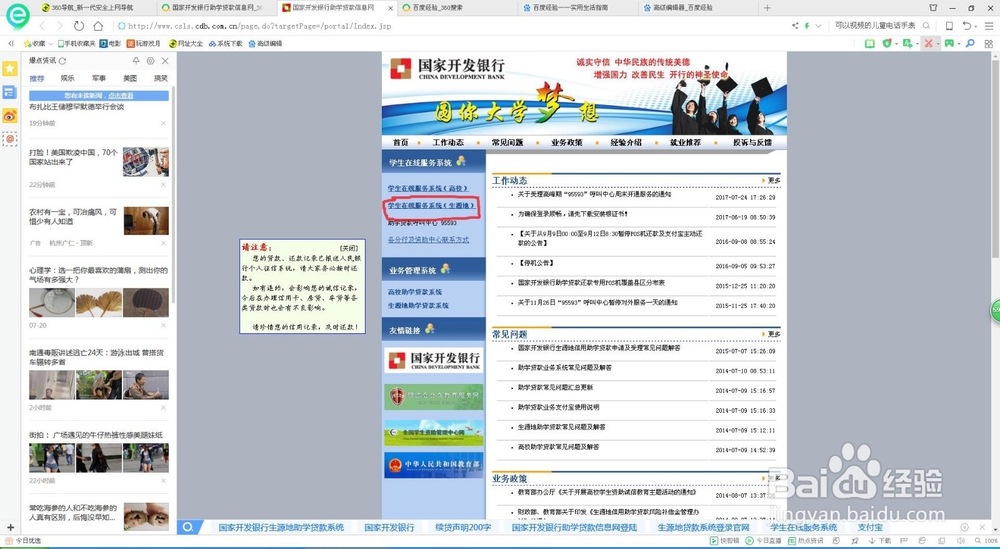1000x549 pixels.
Task: Click 支付宝 suggestion in bottom bar
Action: (x=870, y=527)
